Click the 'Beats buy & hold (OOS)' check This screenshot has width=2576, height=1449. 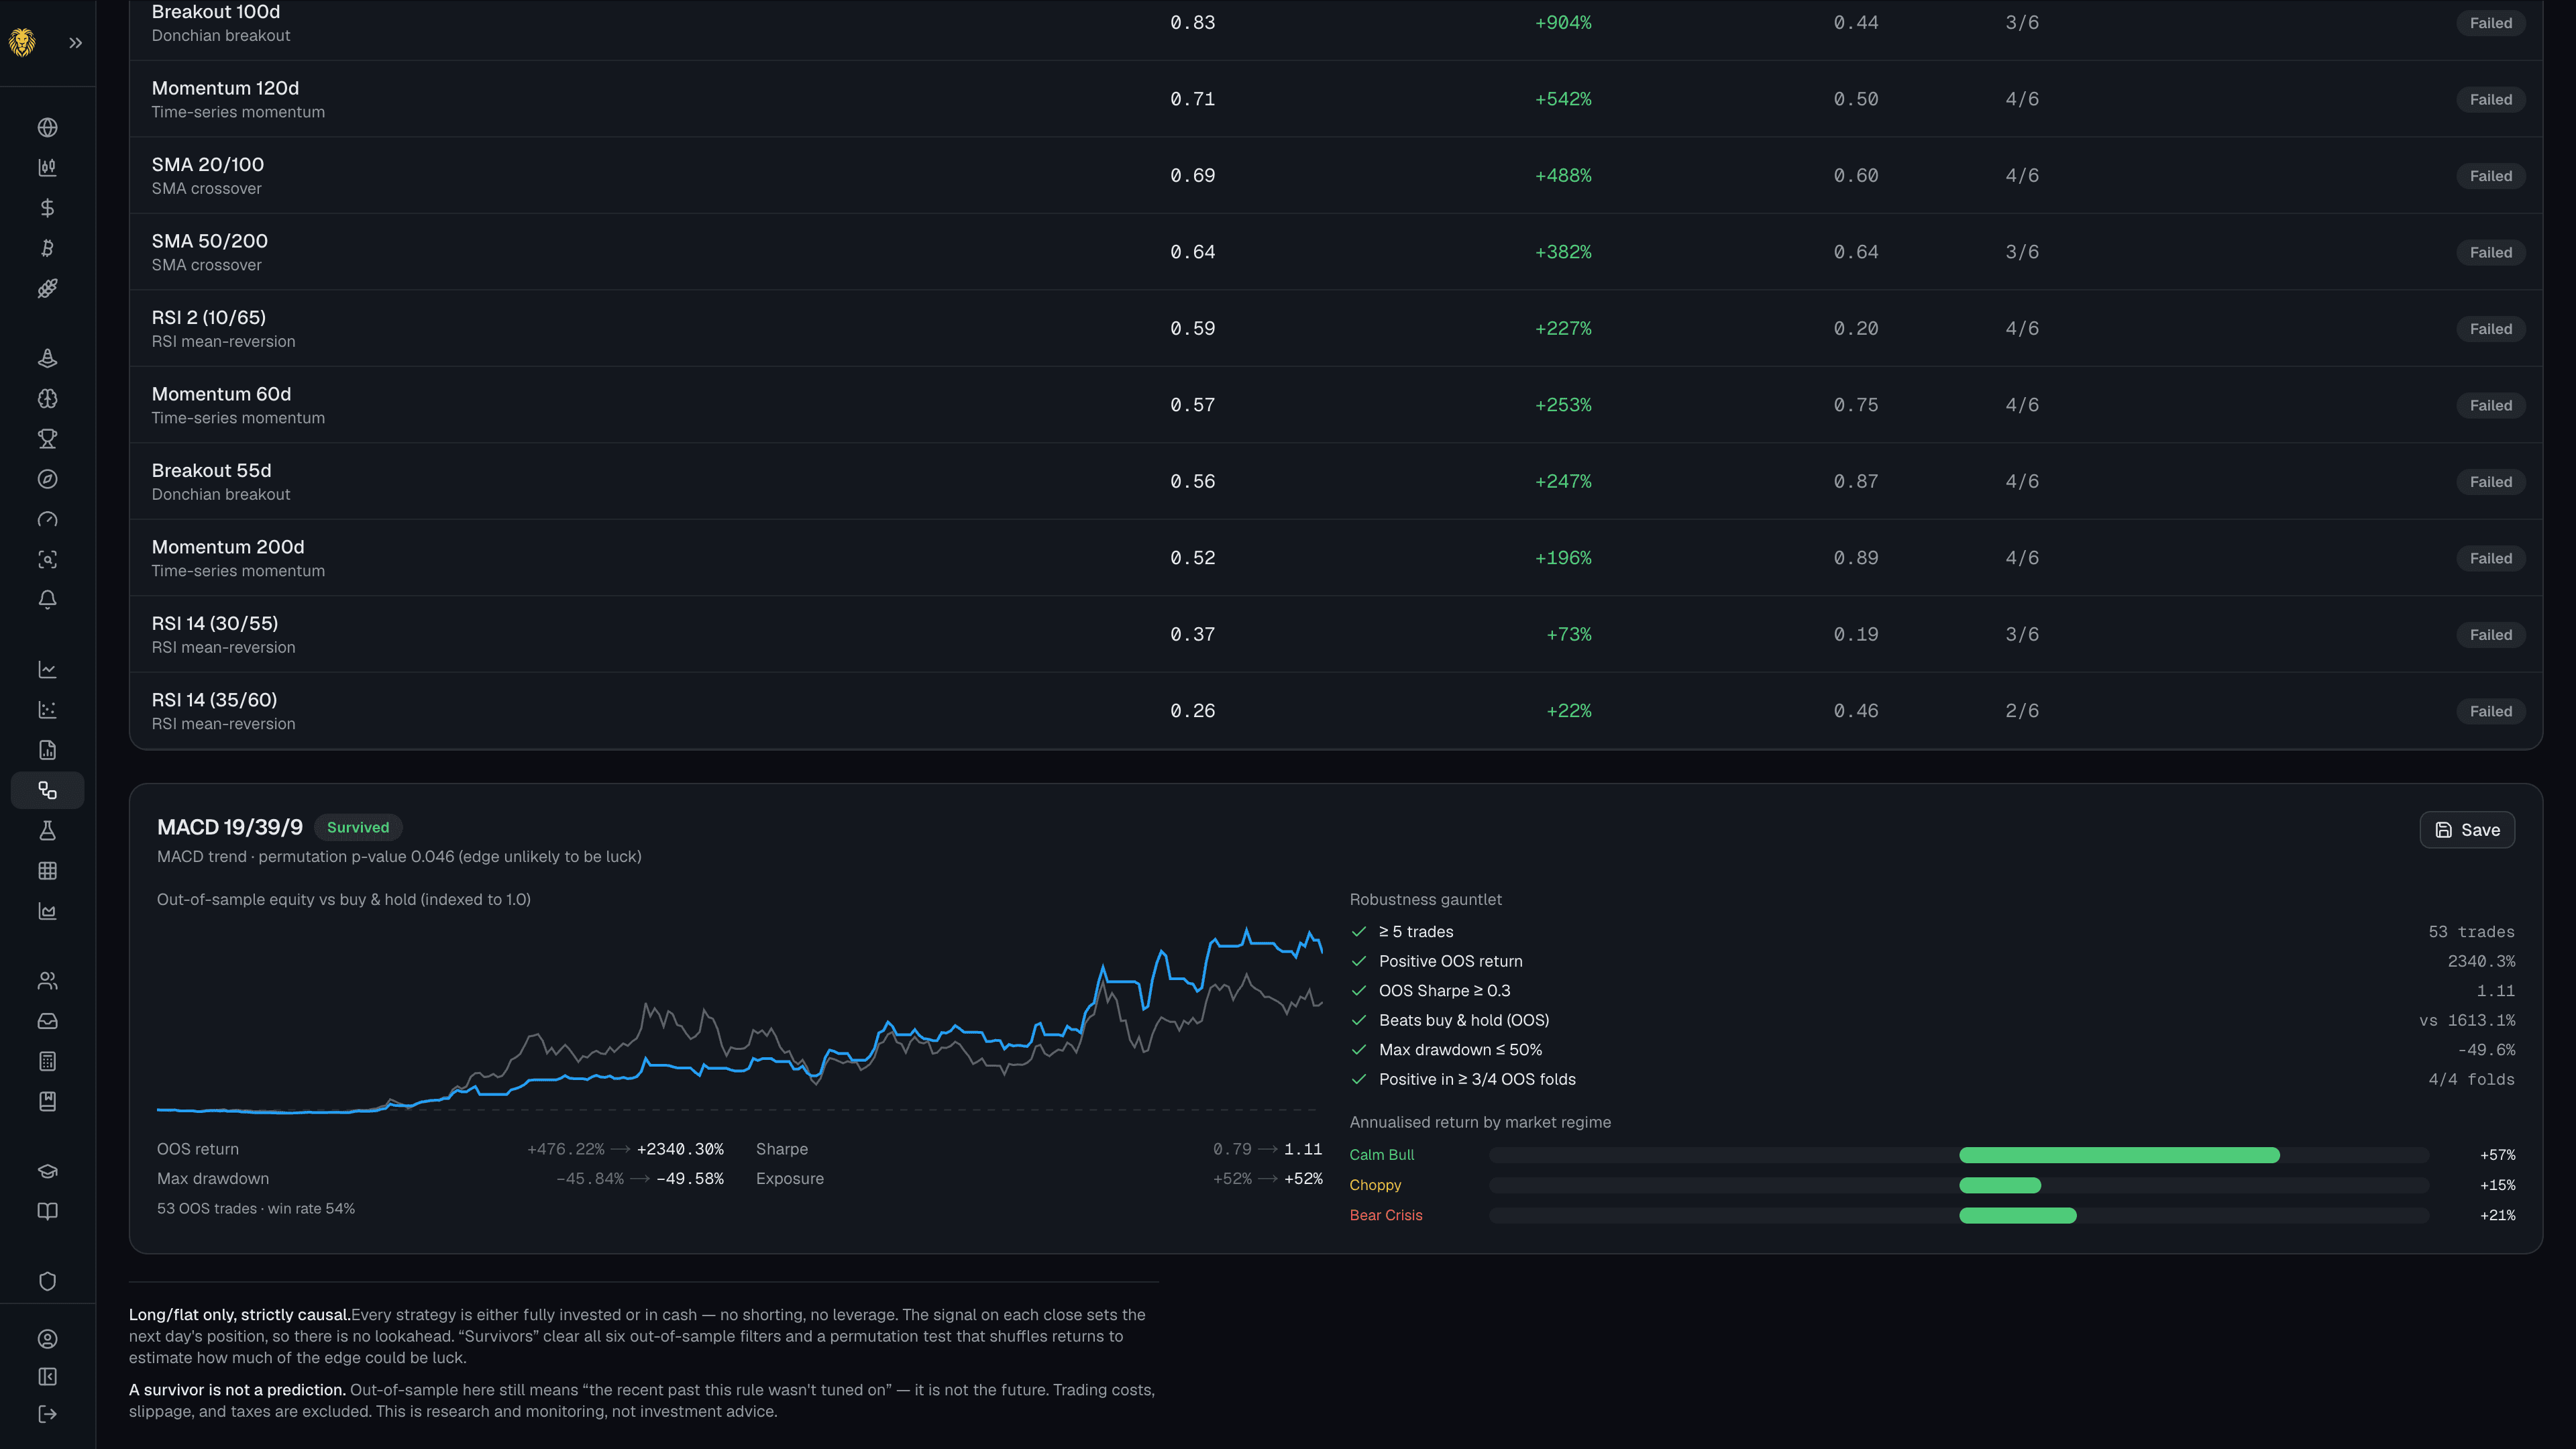point(1932,1020)
